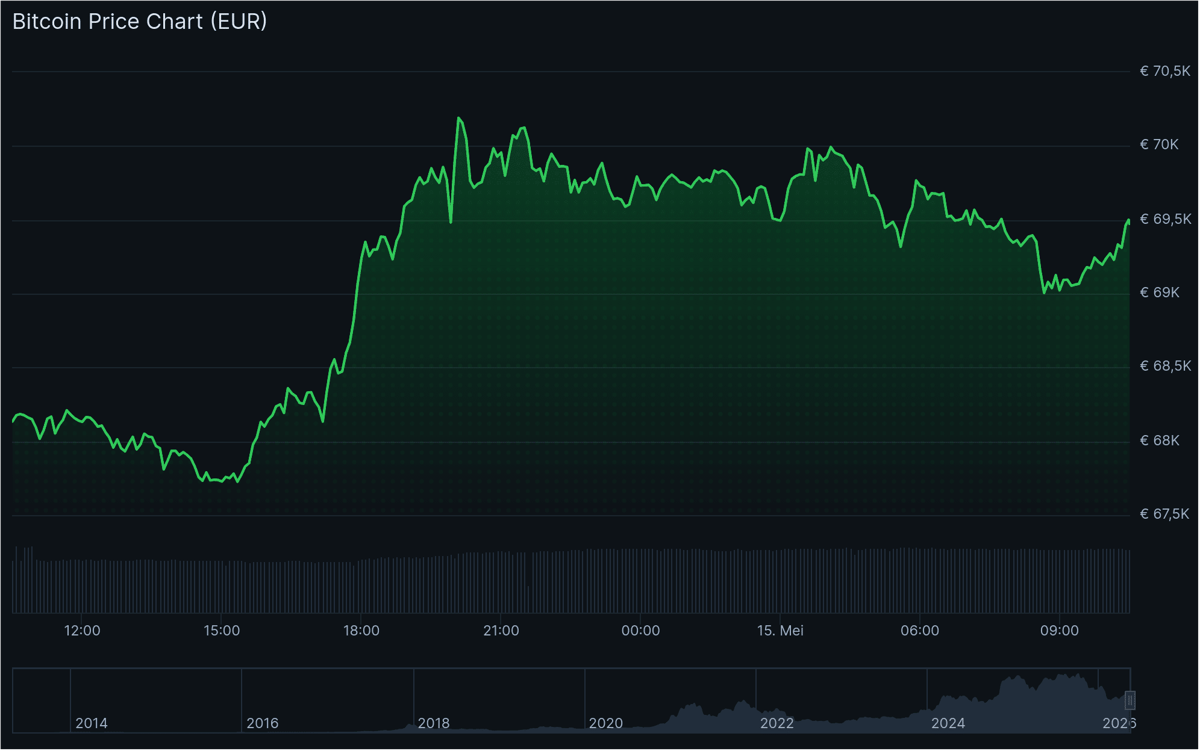
Task: Jump to 2020 in the range navigator
Action: pos(606,723)
